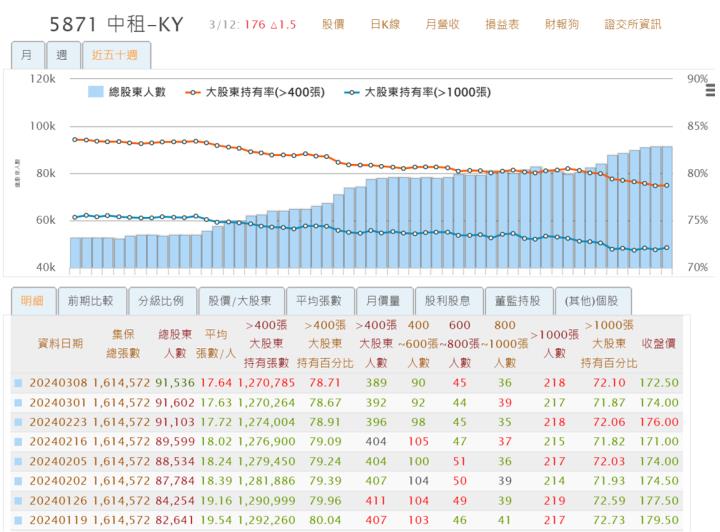Toggle the 總股東人數 legend series
The width and height of the screenshot is (720, 532).
point(127,92)
